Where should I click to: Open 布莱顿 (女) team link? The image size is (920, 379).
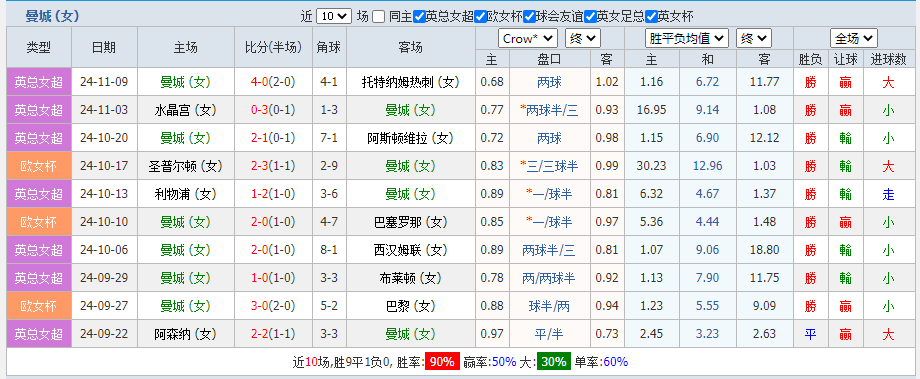tap(410, 278)
